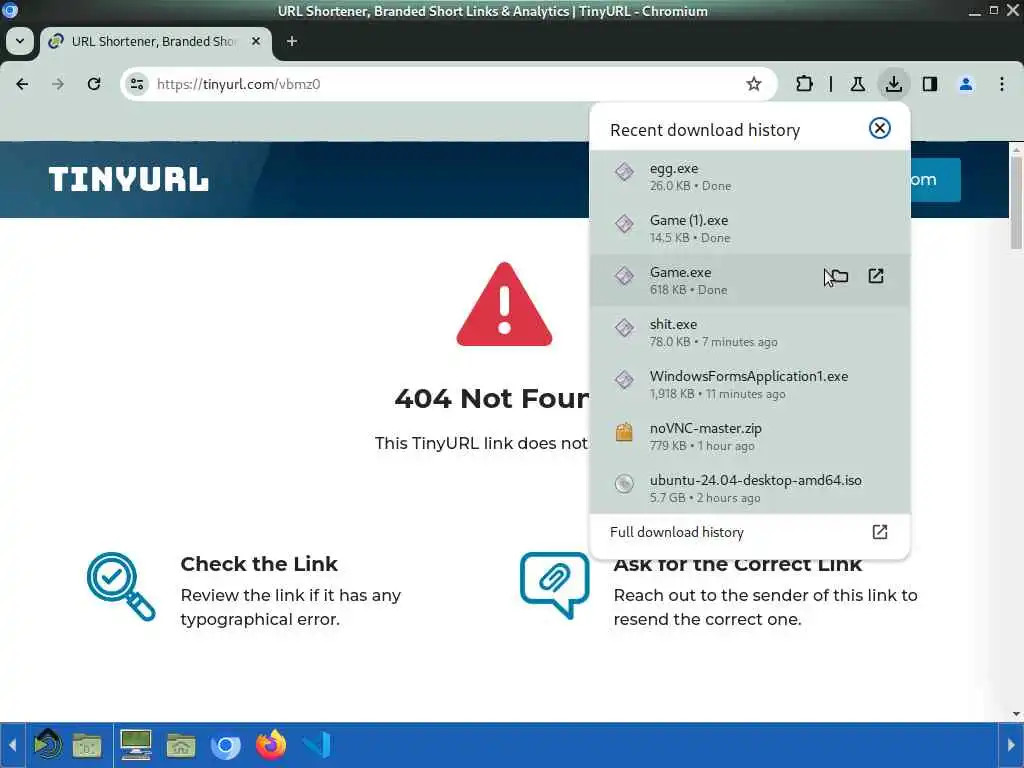Expand the tab search dropdown
The height and width of the screenshot is (768, 1024).
coord(20,41)
